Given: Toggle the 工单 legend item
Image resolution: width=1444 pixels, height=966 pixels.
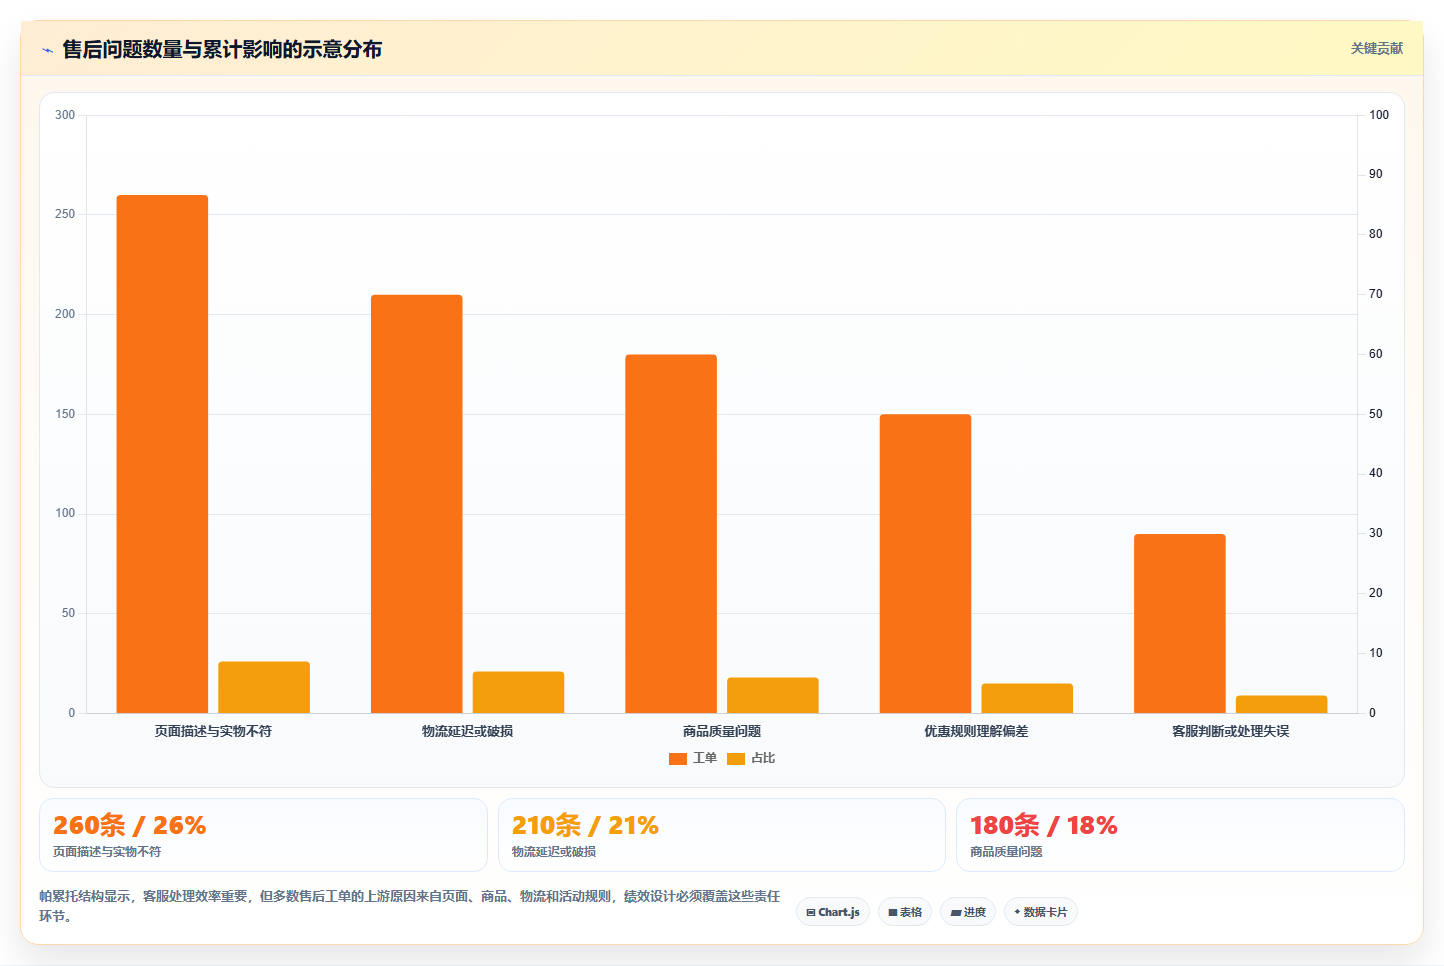Looking at the screenshot, I should pos(693,758).
